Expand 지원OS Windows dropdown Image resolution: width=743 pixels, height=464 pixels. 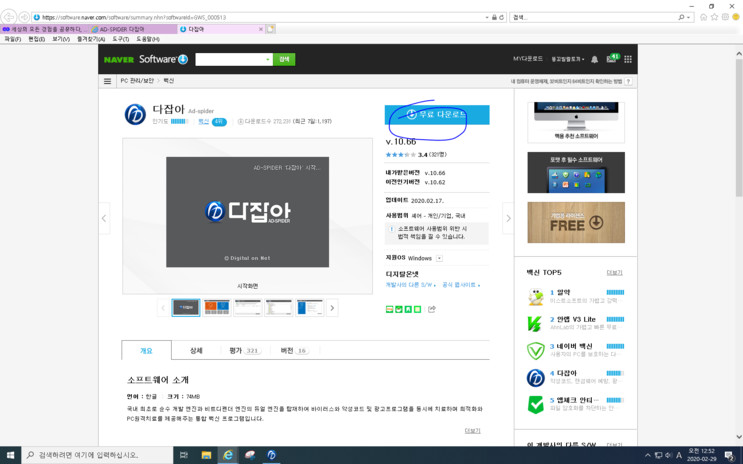pos(439,258)
